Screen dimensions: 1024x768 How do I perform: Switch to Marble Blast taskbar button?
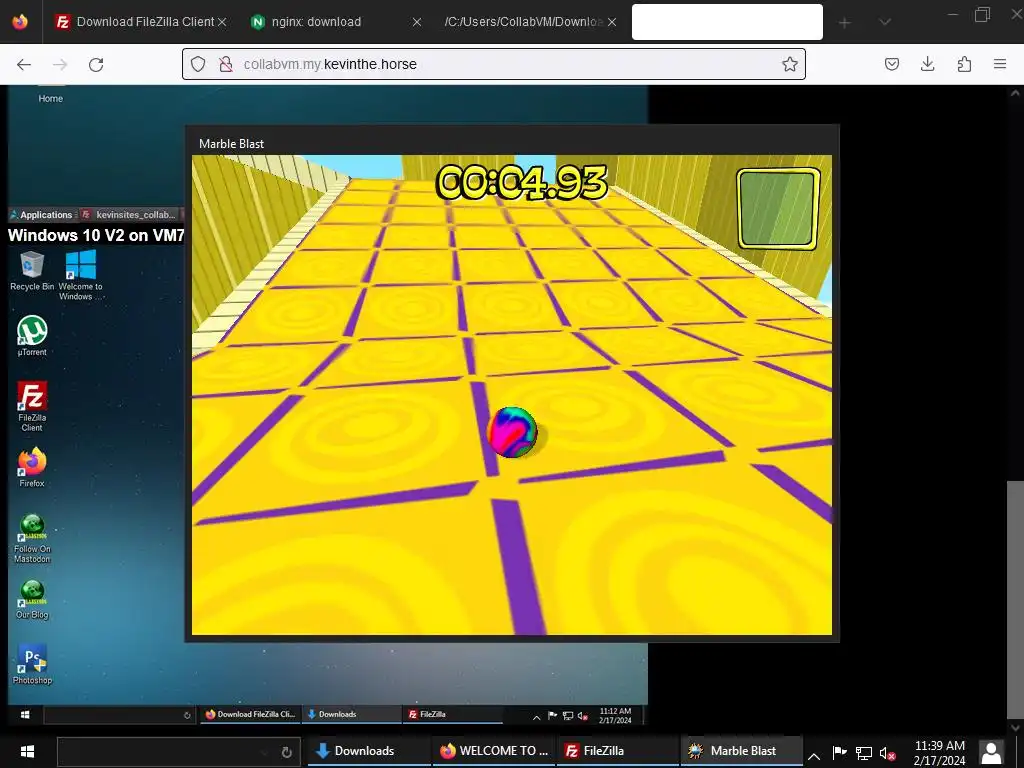tap(742, 751)
